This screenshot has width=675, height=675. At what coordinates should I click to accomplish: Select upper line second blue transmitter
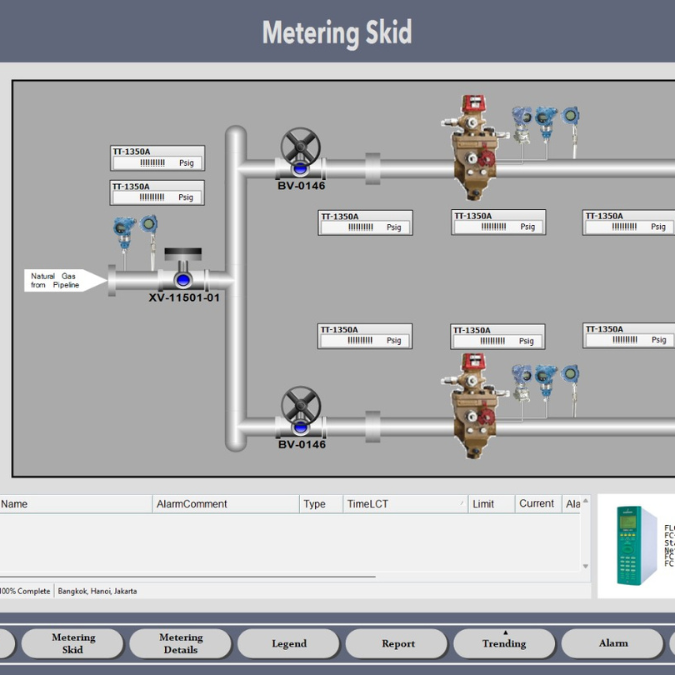tap(546, 123)
